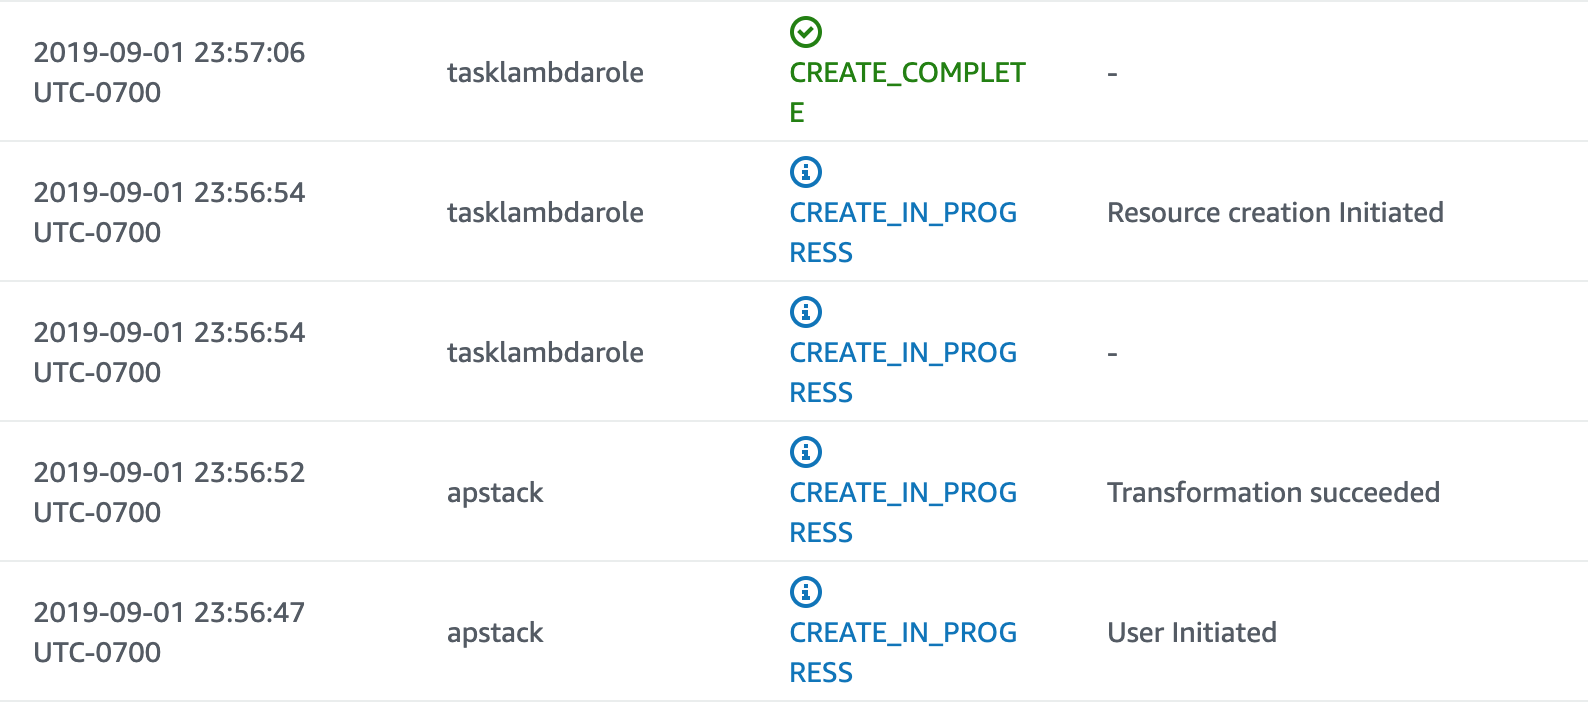Click the User Initiated status reason
Viewport: 1588px width, 702px height.
coord(1192,632)
